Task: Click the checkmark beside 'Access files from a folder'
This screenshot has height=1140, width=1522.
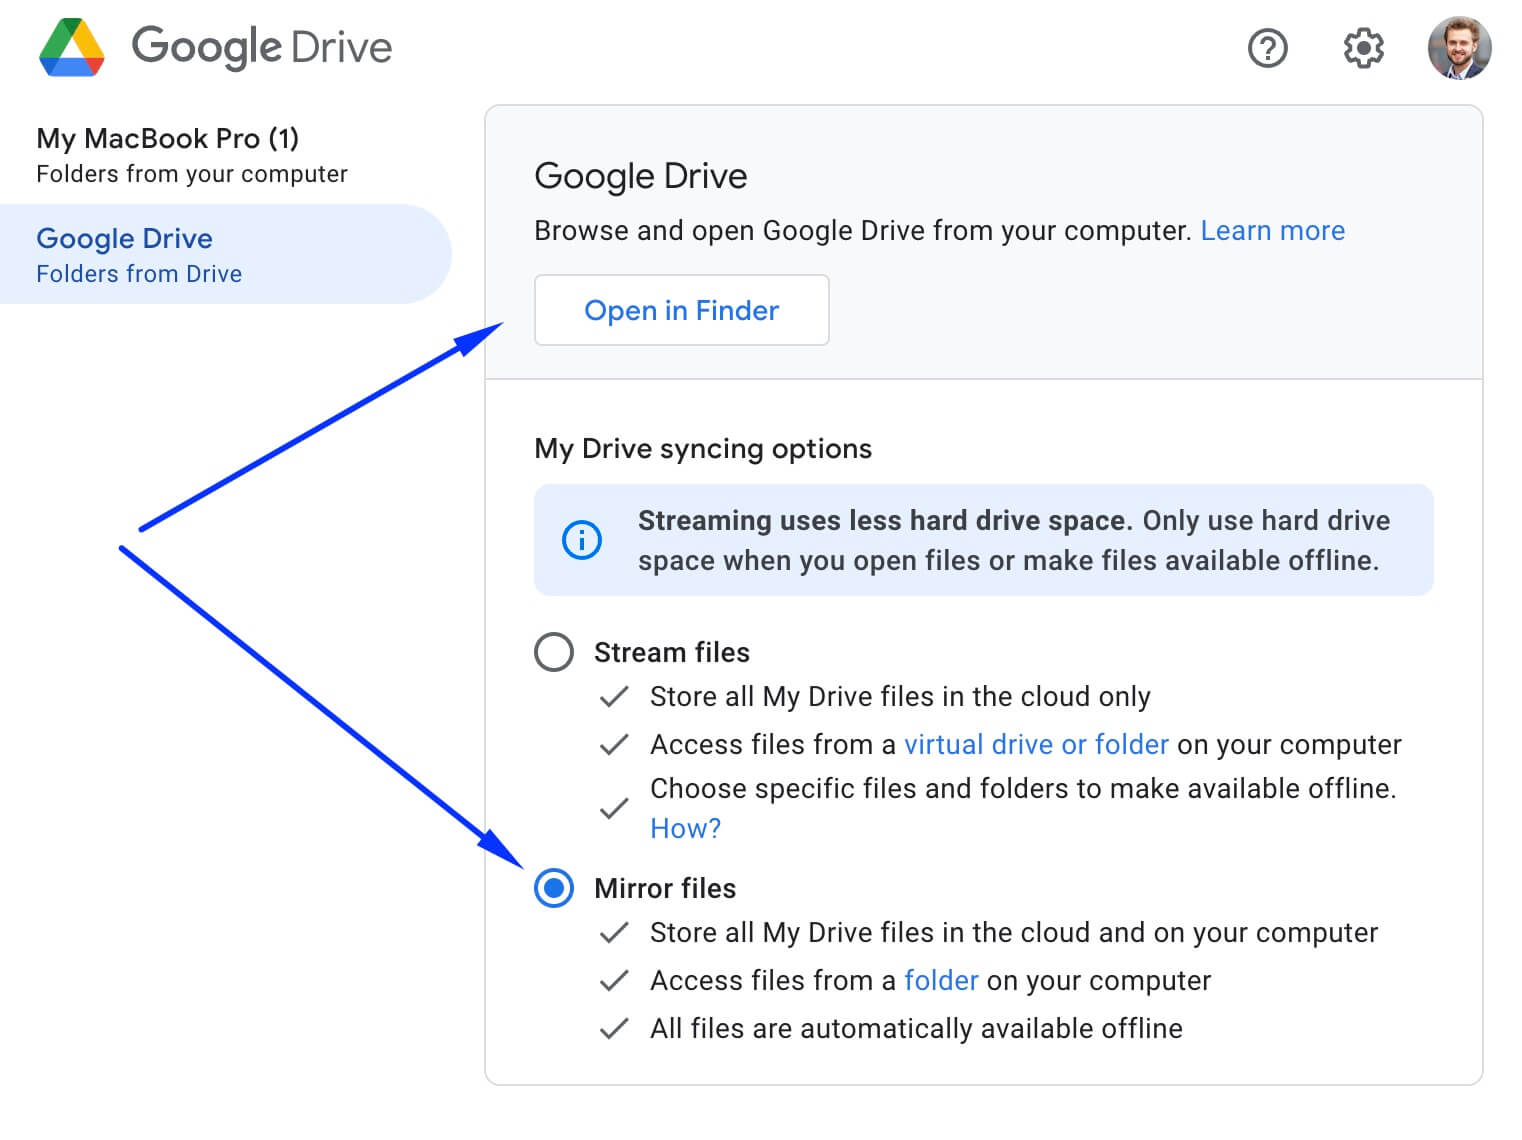Action: point(614,981)
